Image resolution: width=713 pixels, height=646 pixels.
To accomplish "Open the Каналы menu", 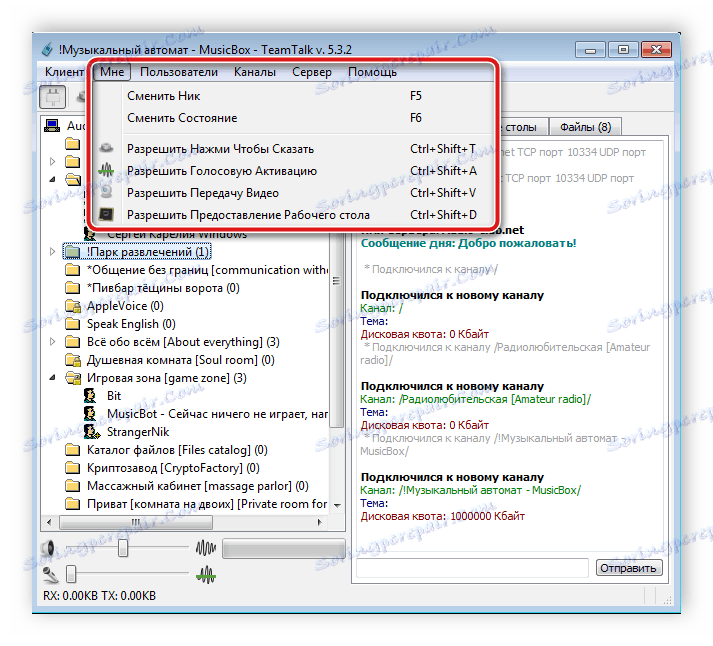I will pyautogui.click(x=255, y=72).
